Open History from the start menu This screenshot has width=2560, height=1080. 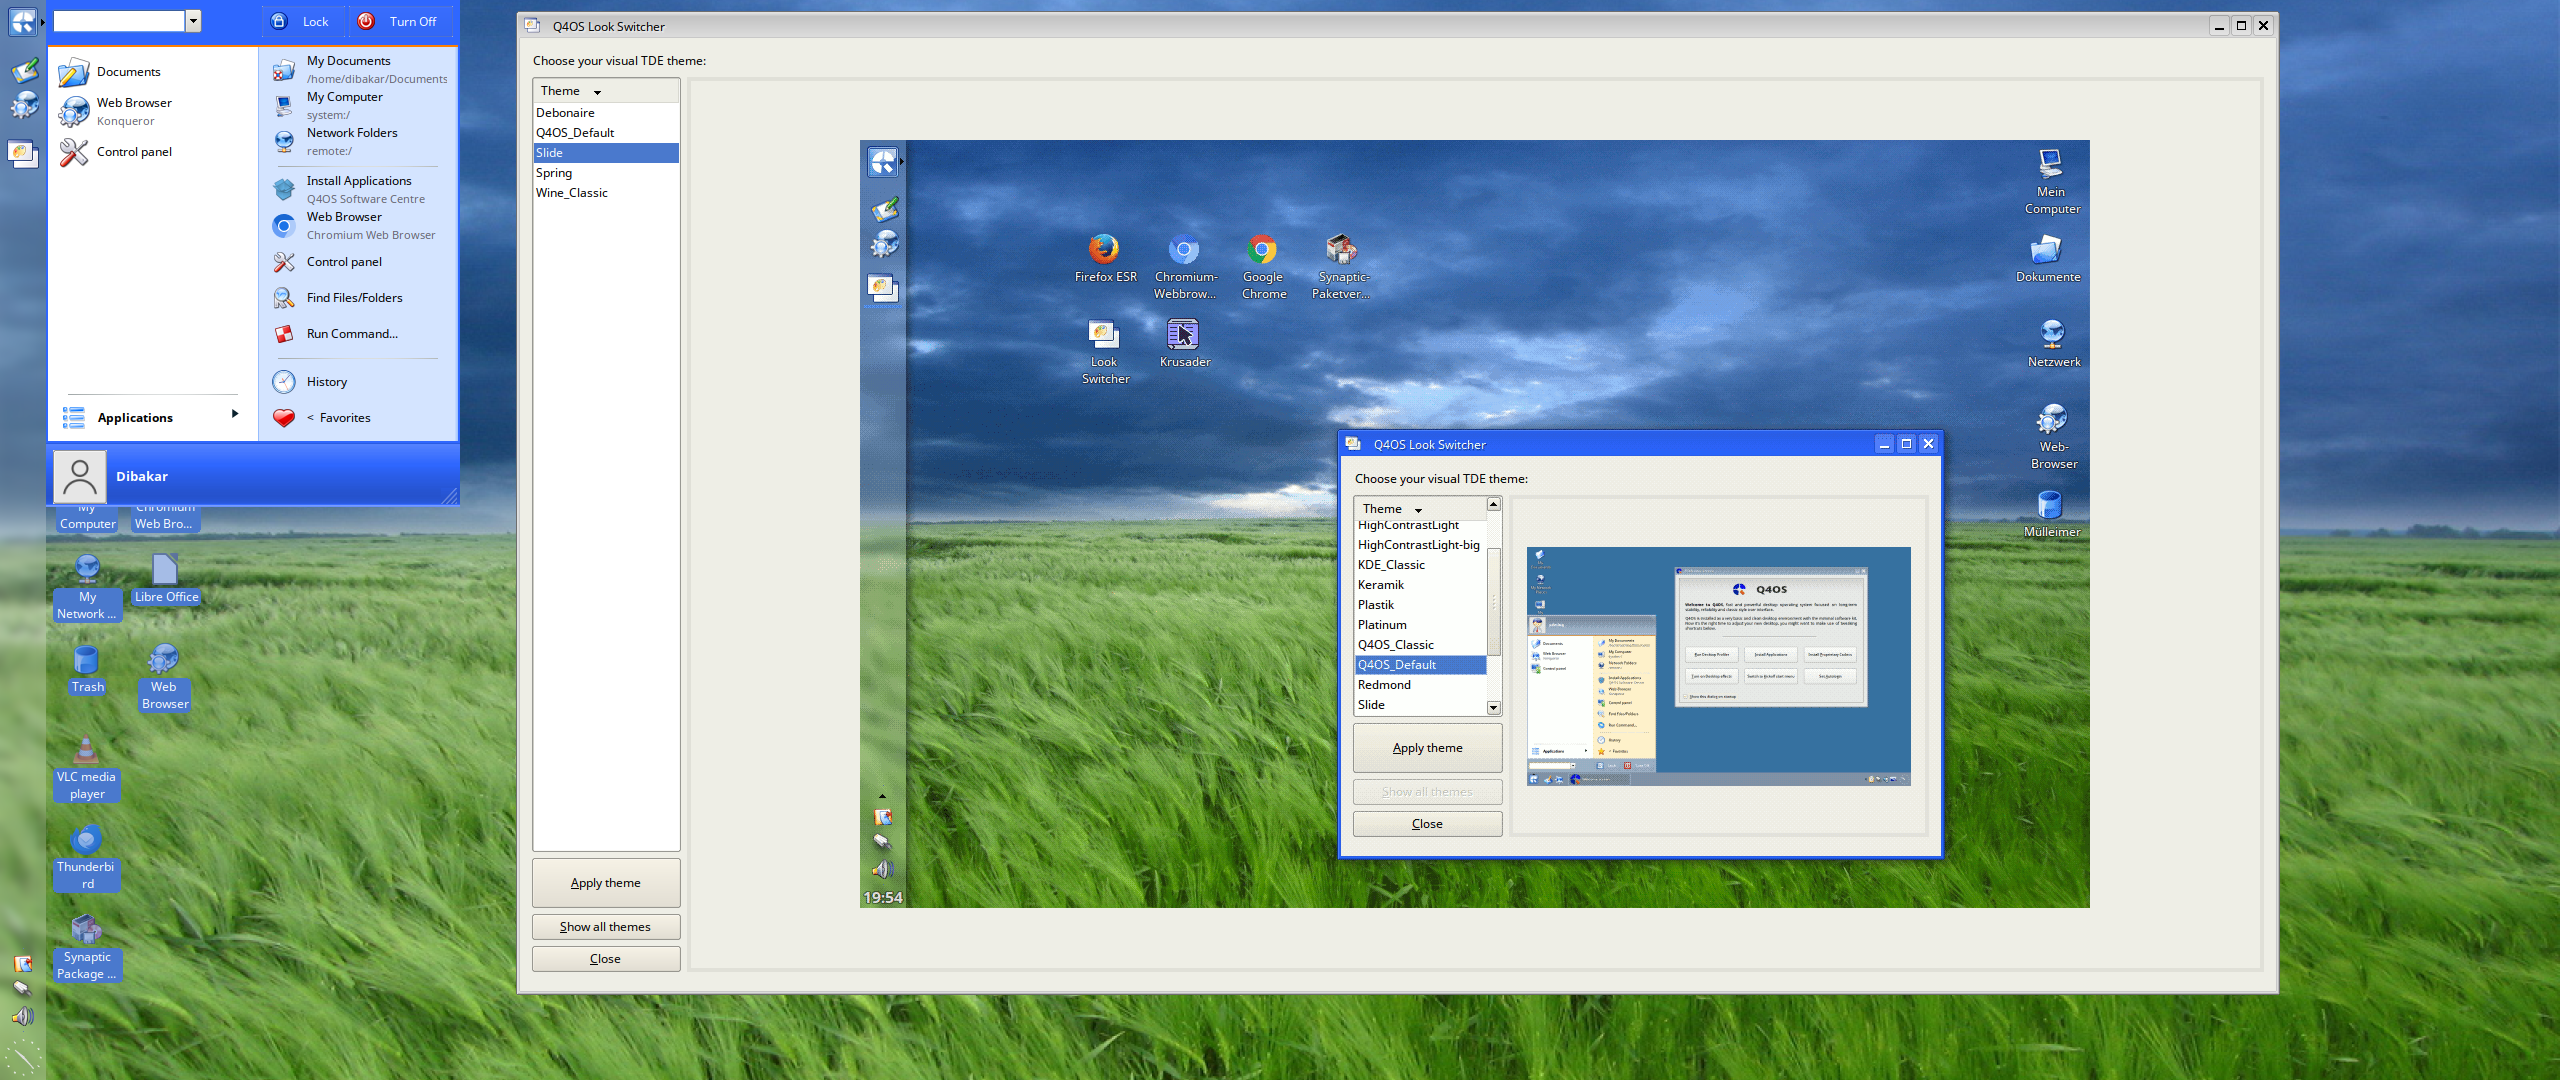click(326, 381)
